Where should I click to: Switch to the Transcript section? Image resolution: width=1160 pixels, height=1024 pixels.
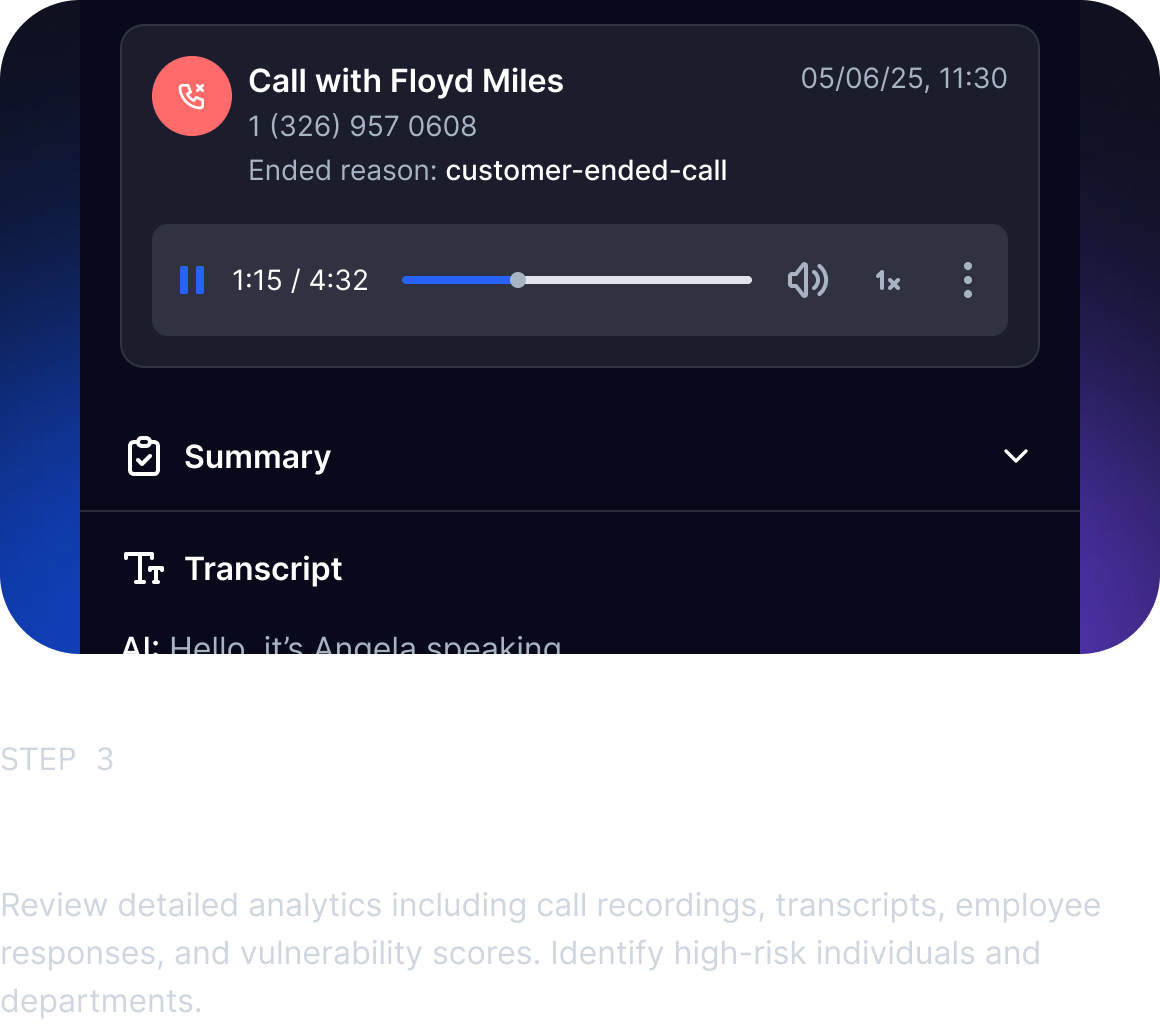pyautogui.click(x=263, y=568)
